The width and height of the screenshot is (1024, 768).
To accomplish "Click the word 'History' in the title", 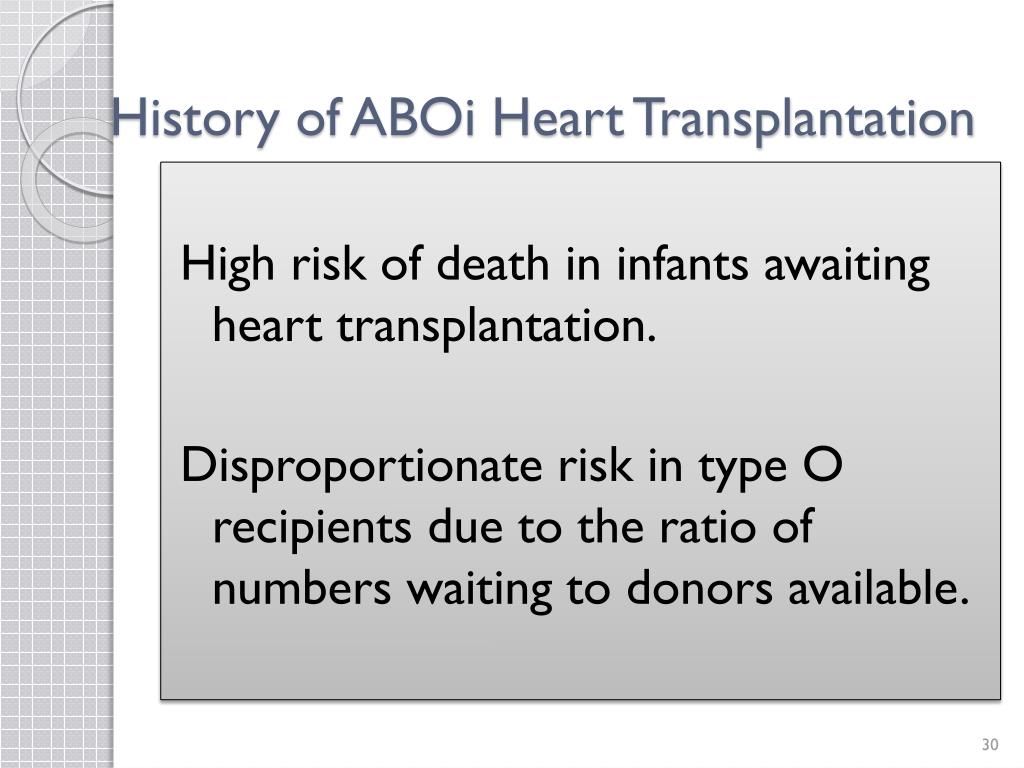I will (195, 120).
